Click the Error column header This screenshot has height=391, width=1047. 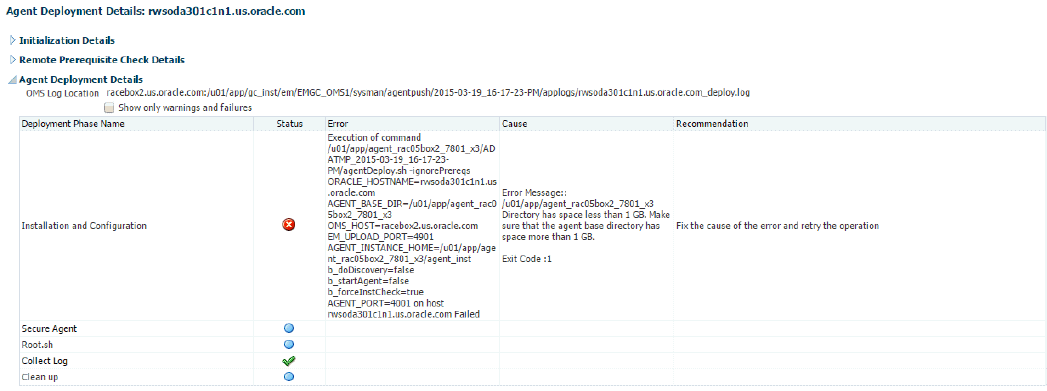tap(412, 124)
